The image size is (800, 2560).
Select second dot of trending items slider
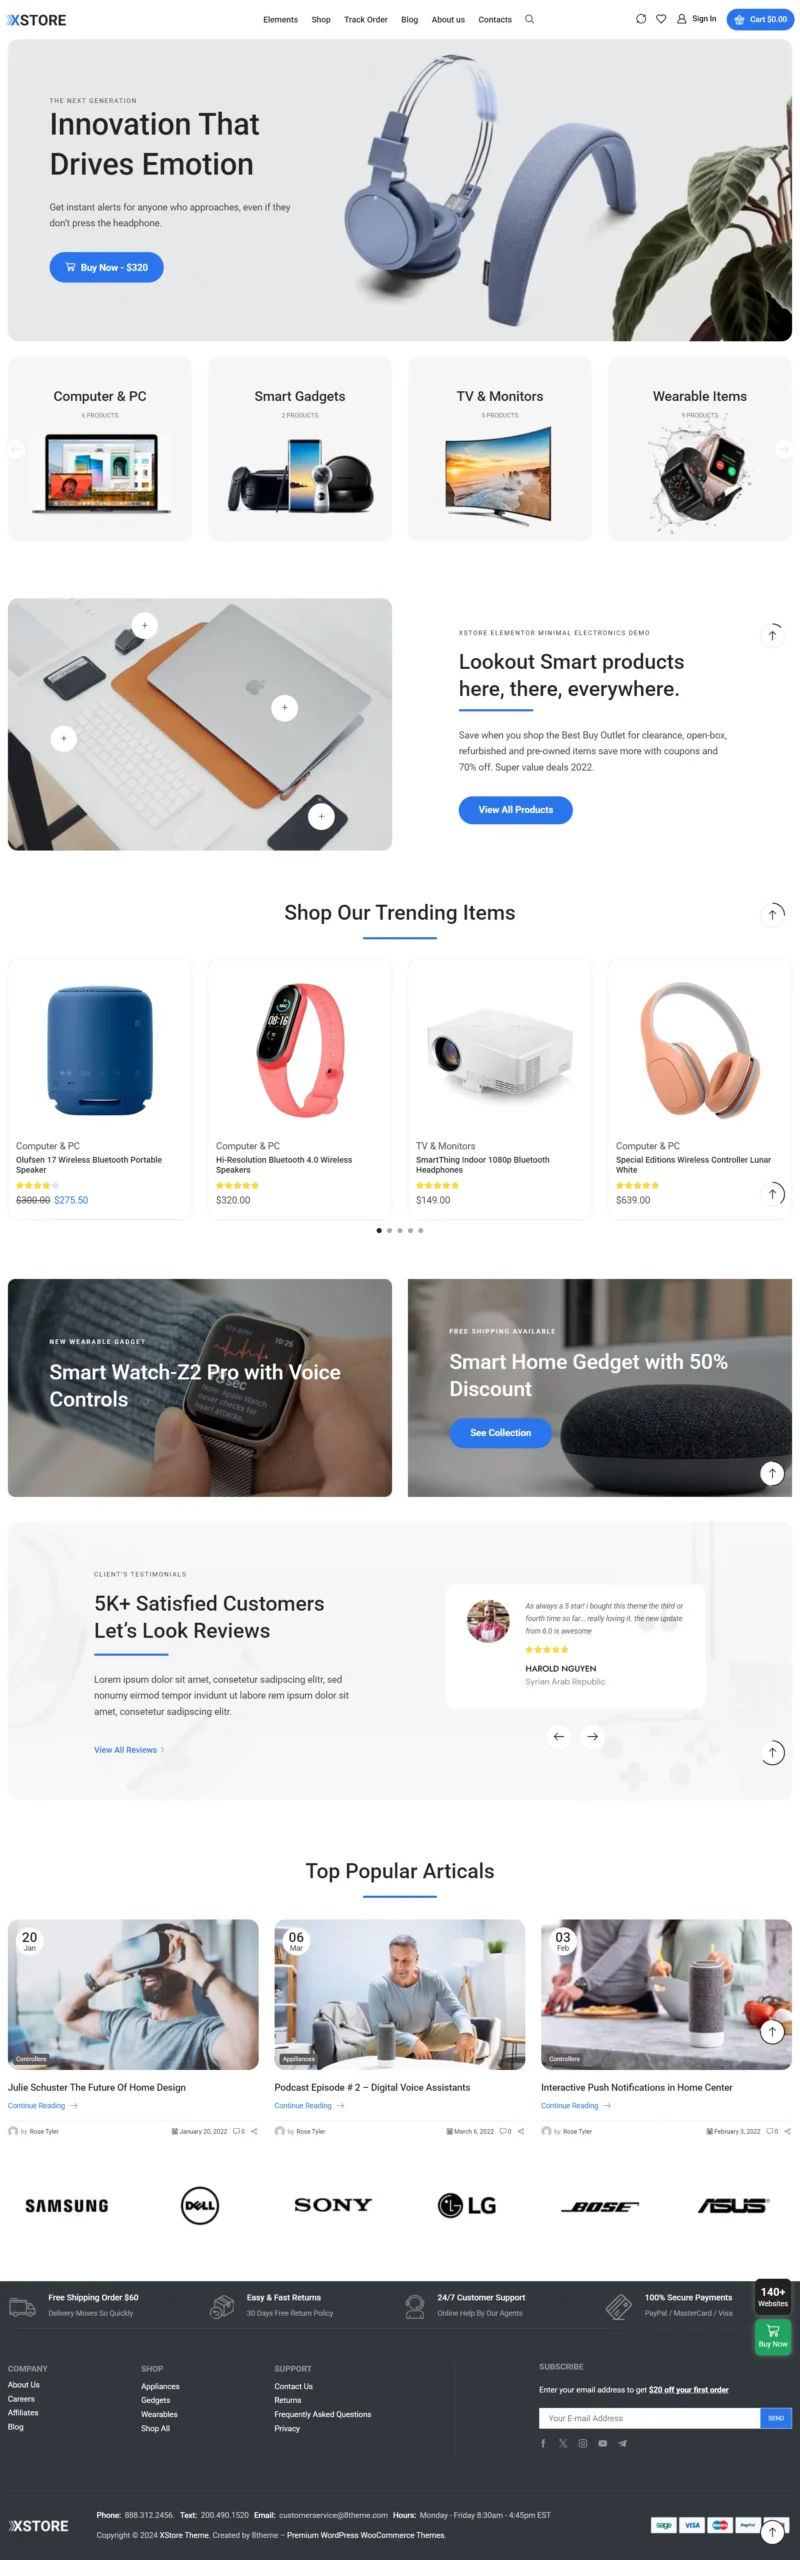point(389,1230)
